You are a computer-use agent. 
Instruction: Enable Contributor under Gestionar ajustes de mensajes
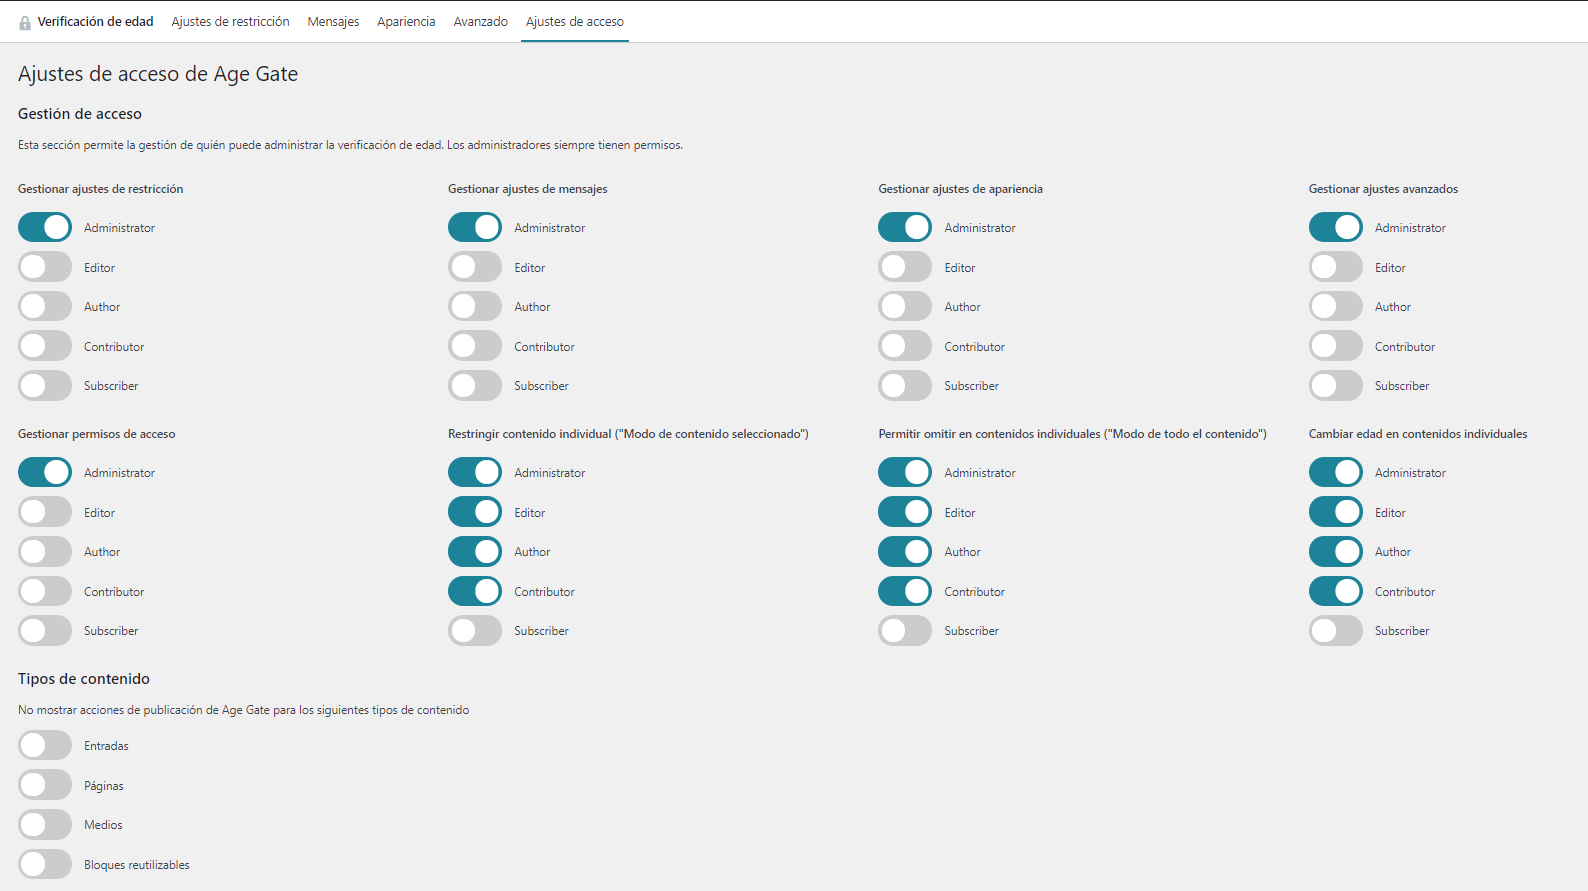pos(475,346)
